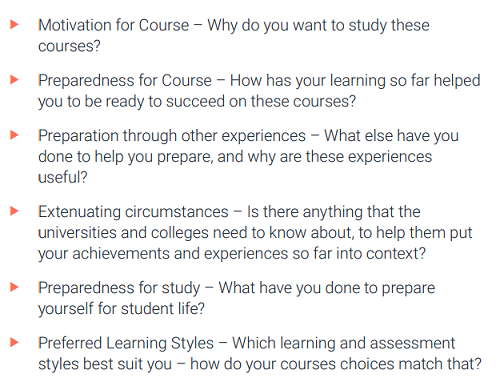Click the orange bullet beside Motivation for Course
The height and width of the screenshot is (382, 504).
pos(14,24)
